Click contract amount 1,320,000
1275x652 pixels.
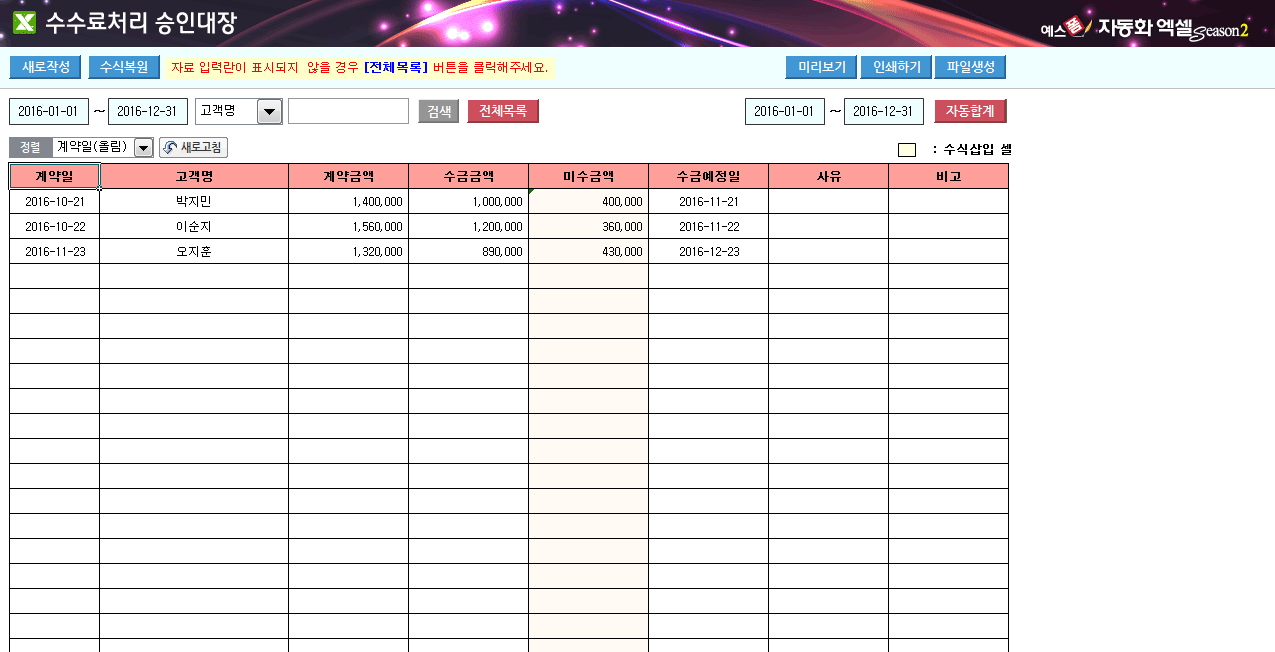(x=349, y=251)
